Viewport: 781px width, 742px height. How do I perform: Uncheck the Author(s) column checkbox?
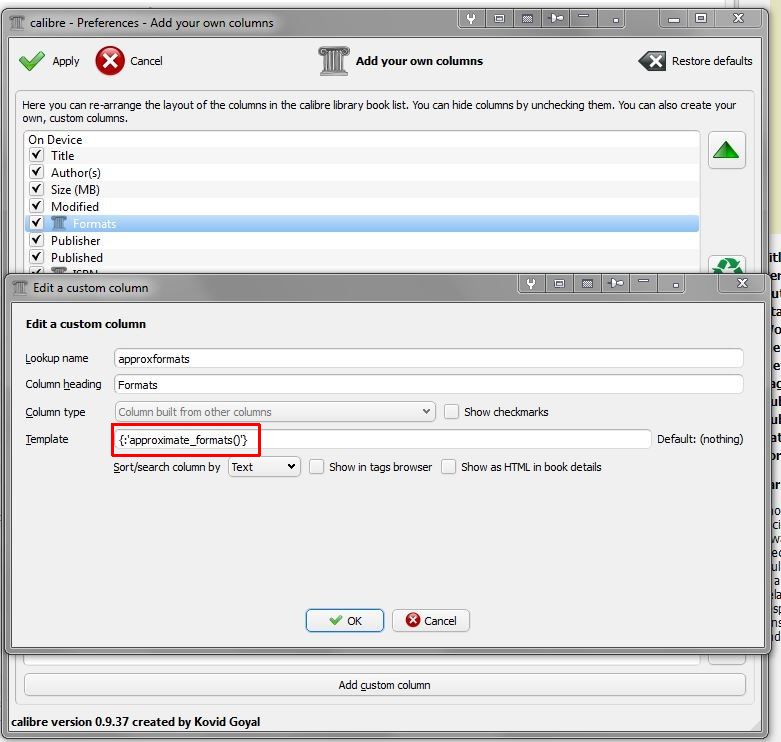[x=36, y=172]
